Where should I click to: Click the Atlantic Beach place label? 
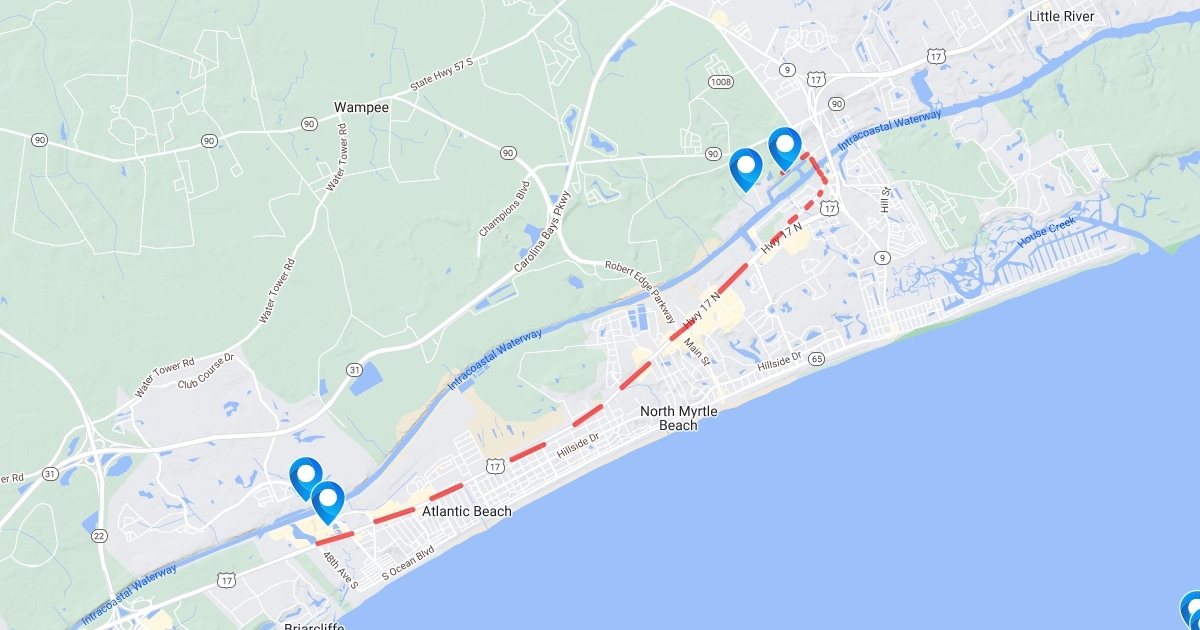click(x=467, y=511)
